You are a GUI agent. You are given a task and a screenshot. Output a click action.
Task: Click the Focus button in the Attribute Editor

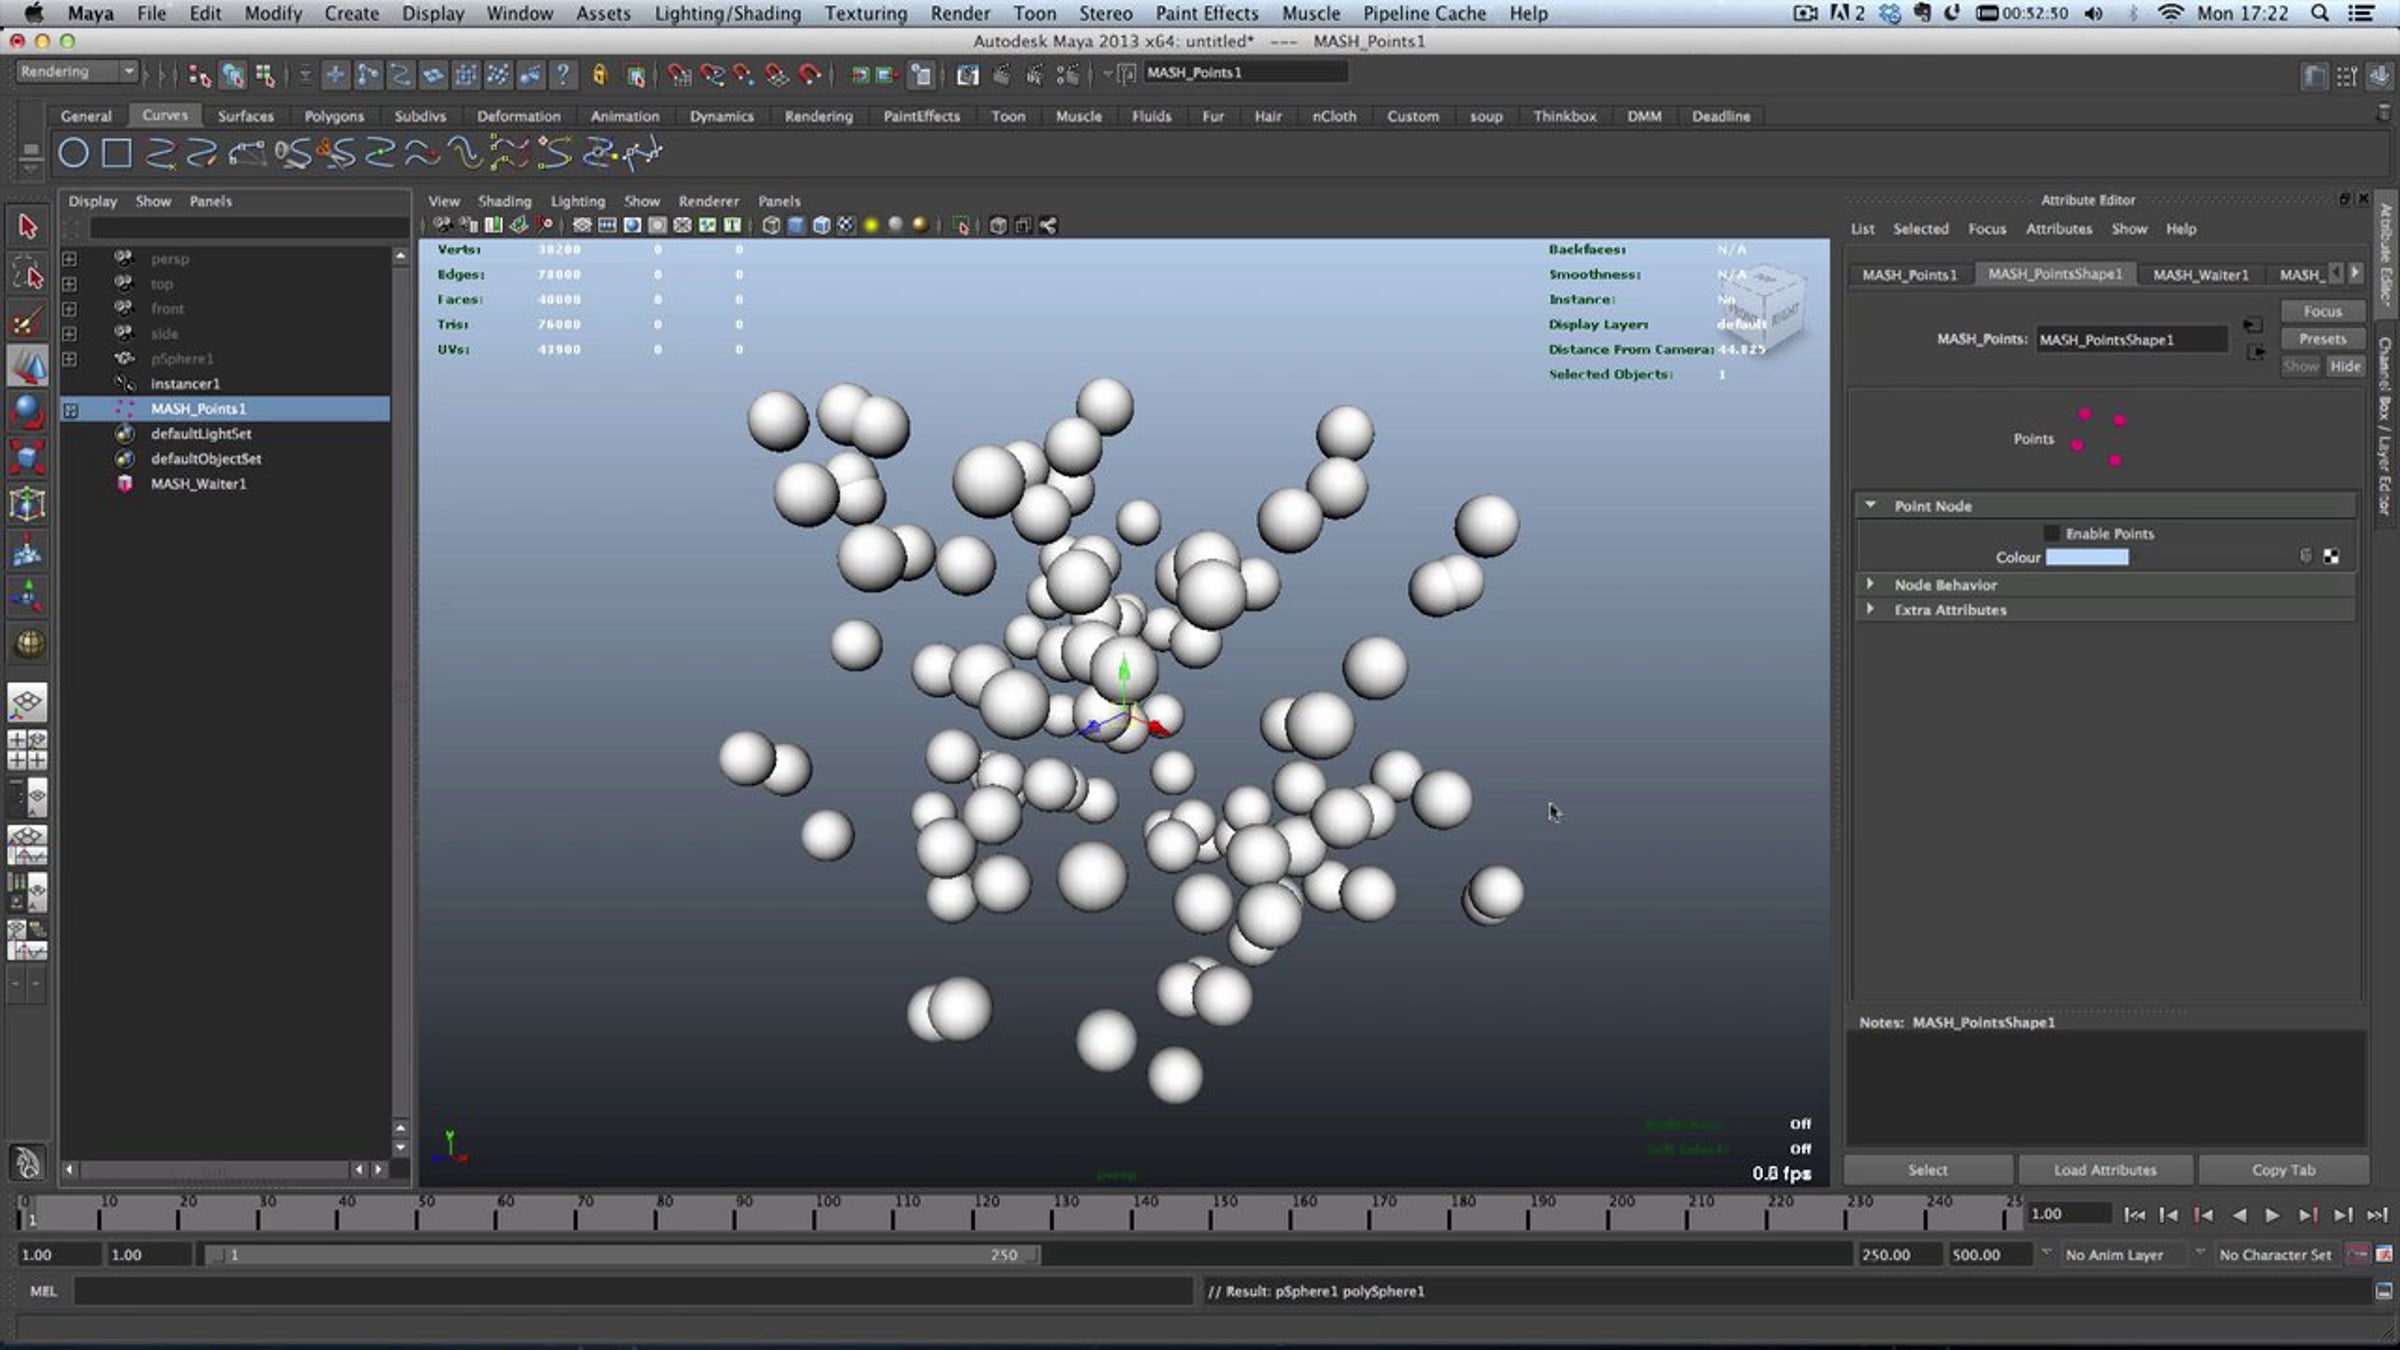tap(2322, 311)
